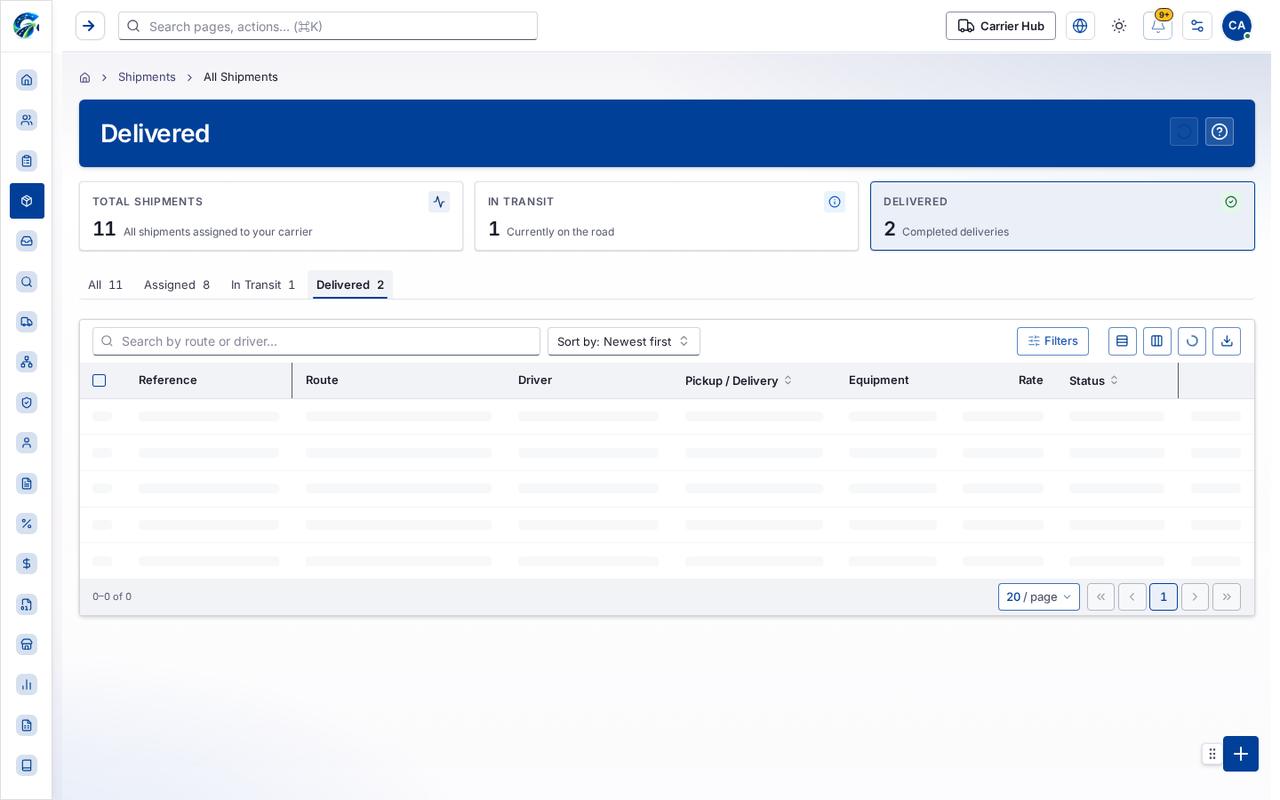Switch to the All 11 tab

(x=105, y=285)
